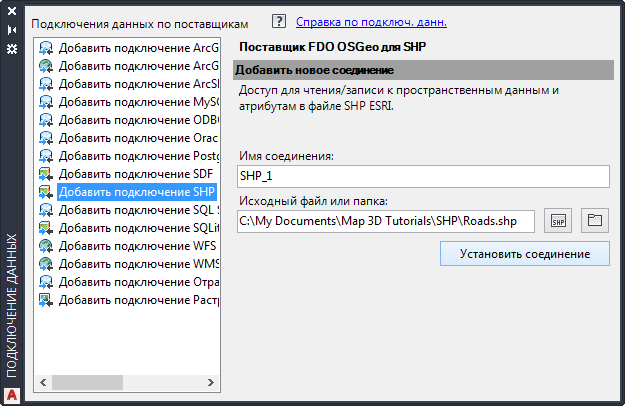This screenshot has height=406, width=625.
Task: Click the icon beside the SQLit... entry
Action: tap(46, 228)
